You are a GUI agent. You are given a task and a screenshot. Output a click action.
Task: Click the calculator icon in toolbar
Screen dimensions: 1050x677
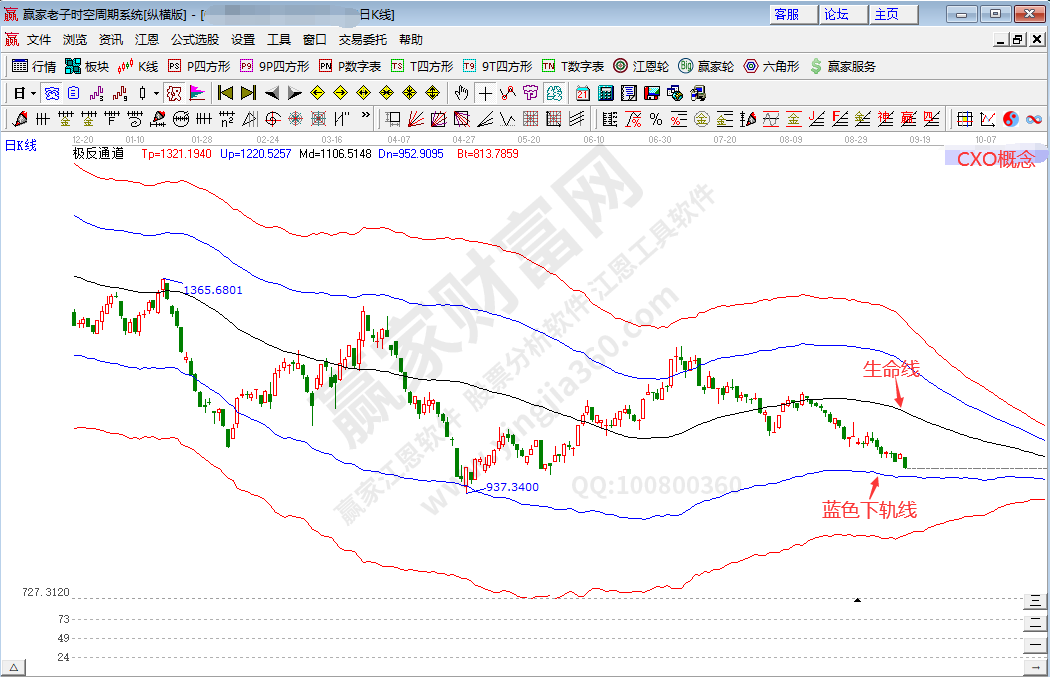tap(606, 93)
